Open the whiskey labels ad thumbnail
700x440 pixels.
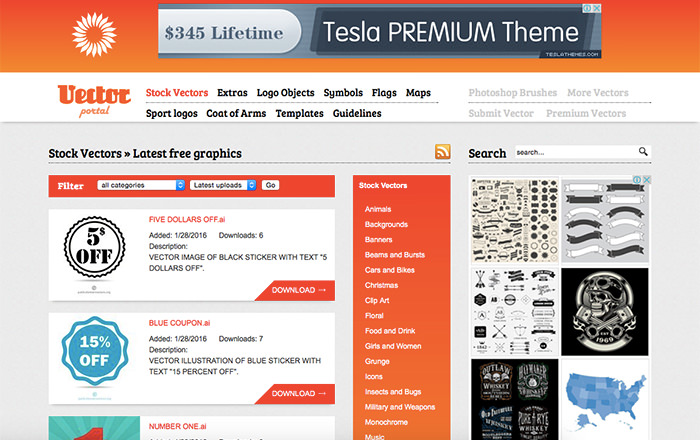pos(515,399)
